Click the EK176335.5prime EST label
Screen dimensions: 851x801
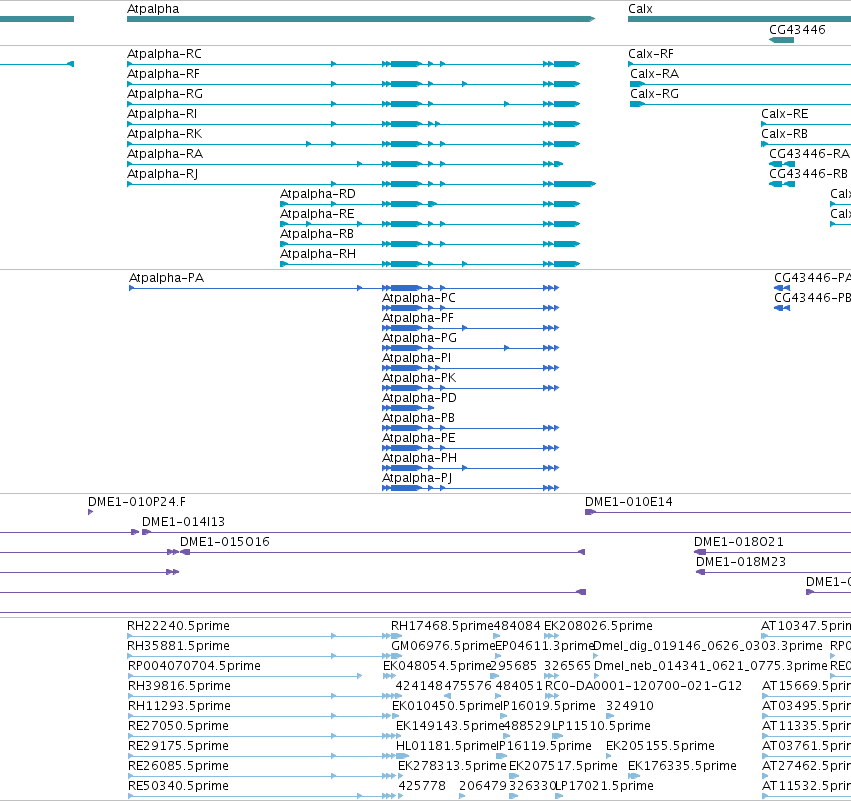[682, 767]
